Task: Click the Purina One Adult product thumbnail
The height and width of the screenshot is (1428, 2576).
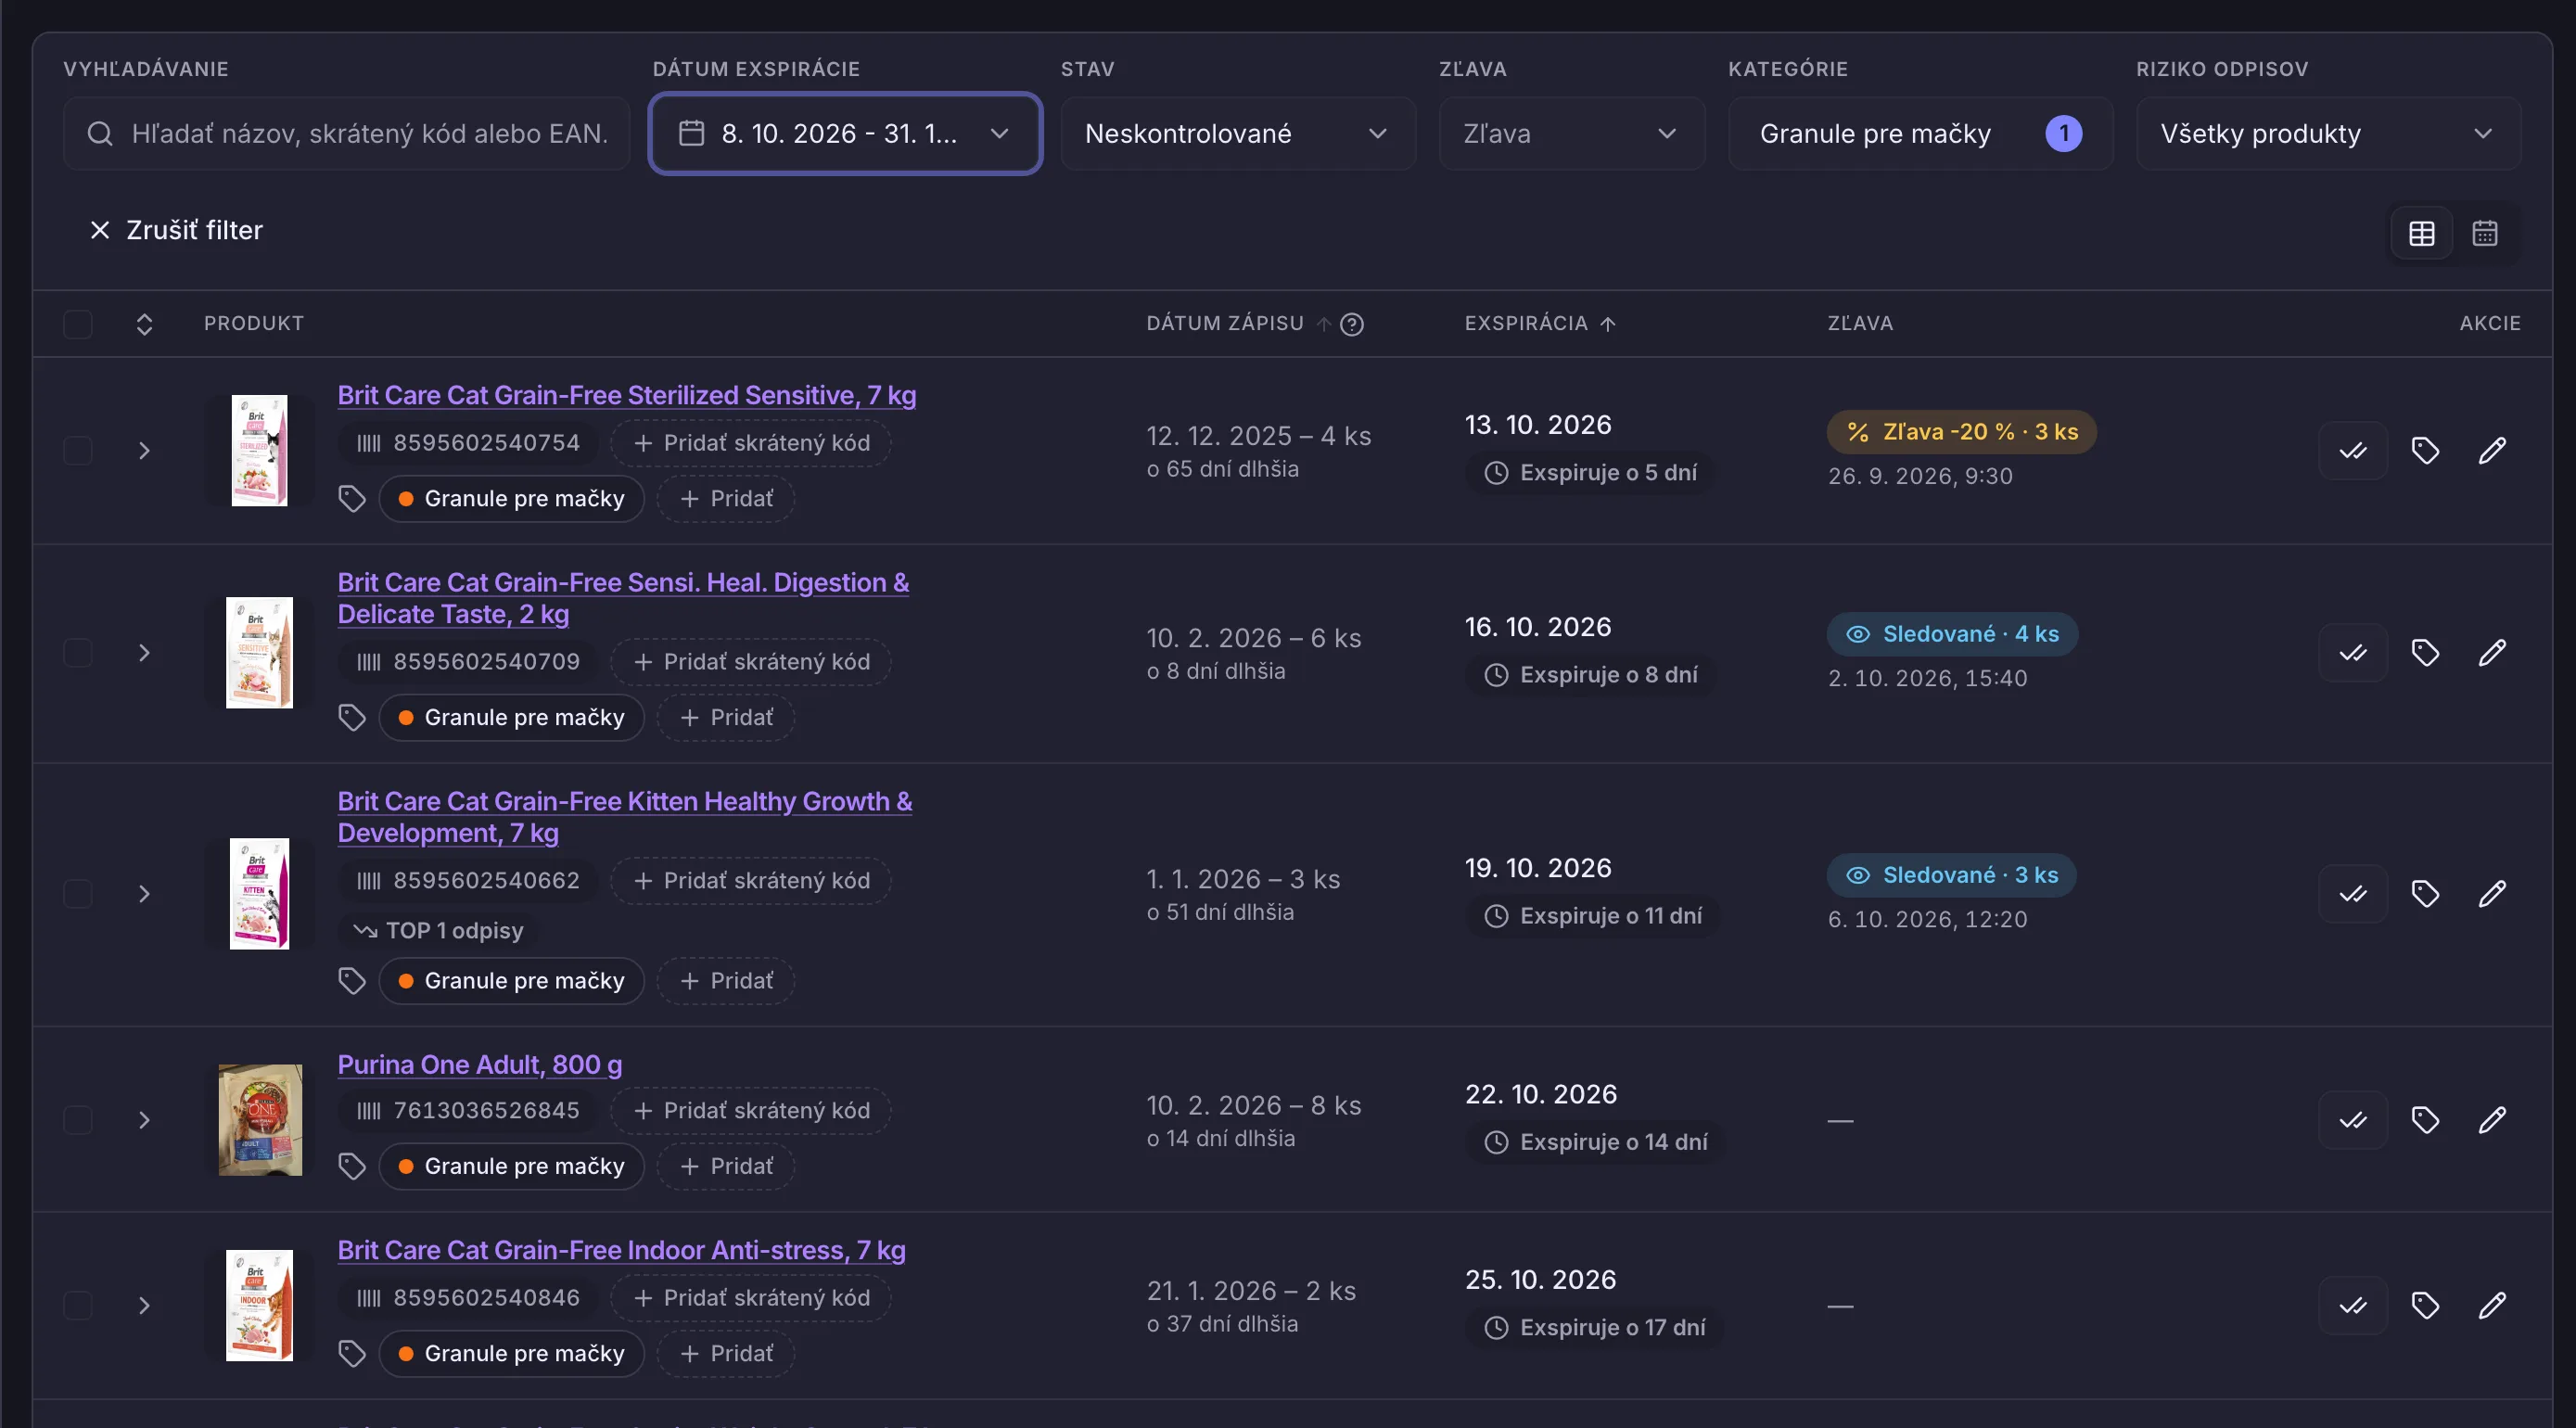Action: (260, 1120)
